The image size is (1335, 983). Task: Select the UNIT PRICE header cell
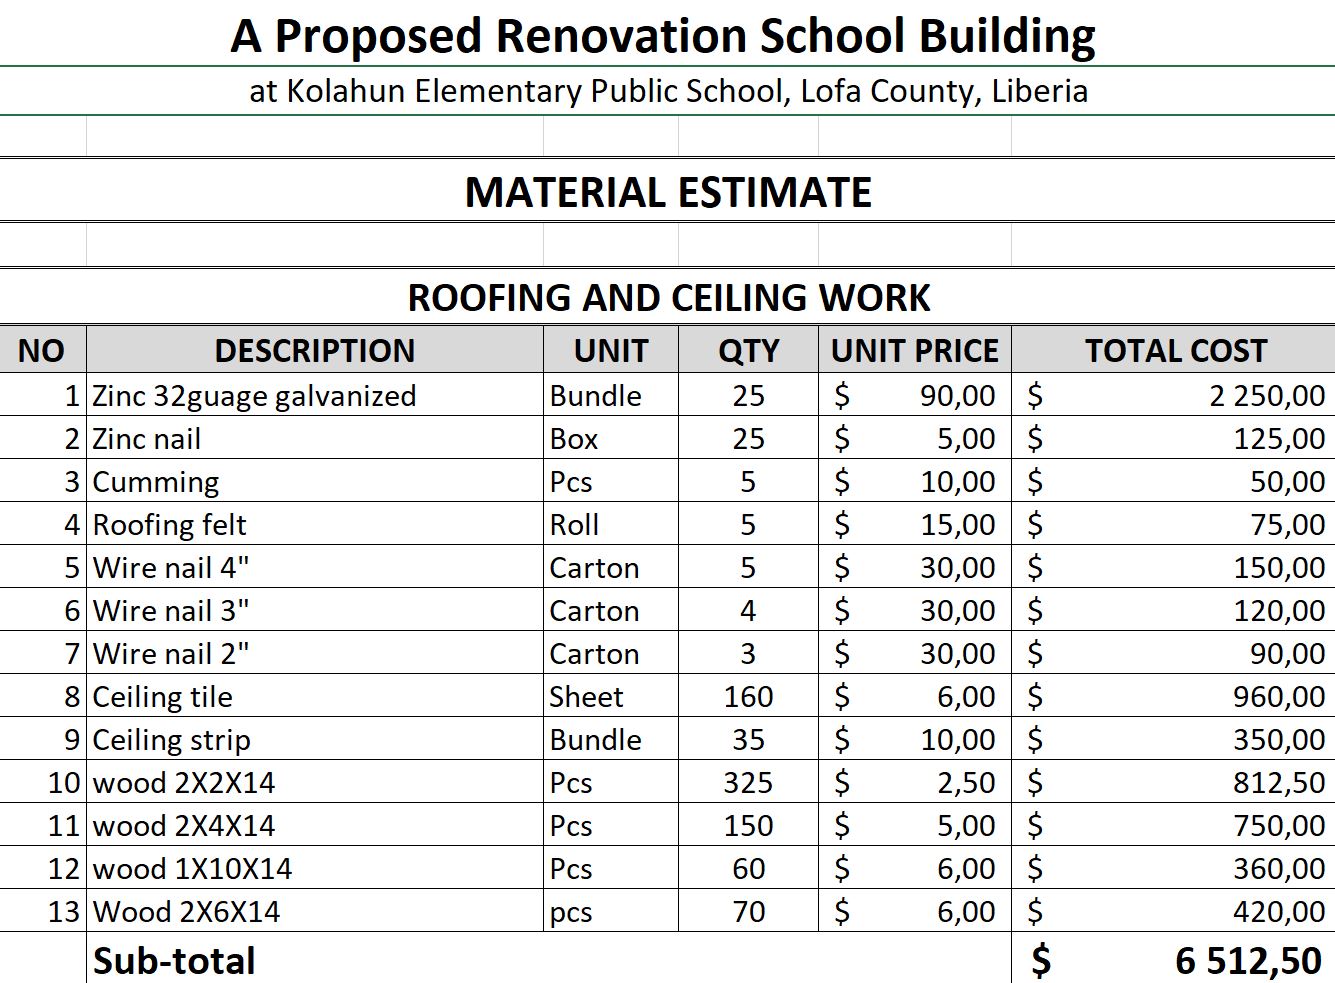[914, 351]
